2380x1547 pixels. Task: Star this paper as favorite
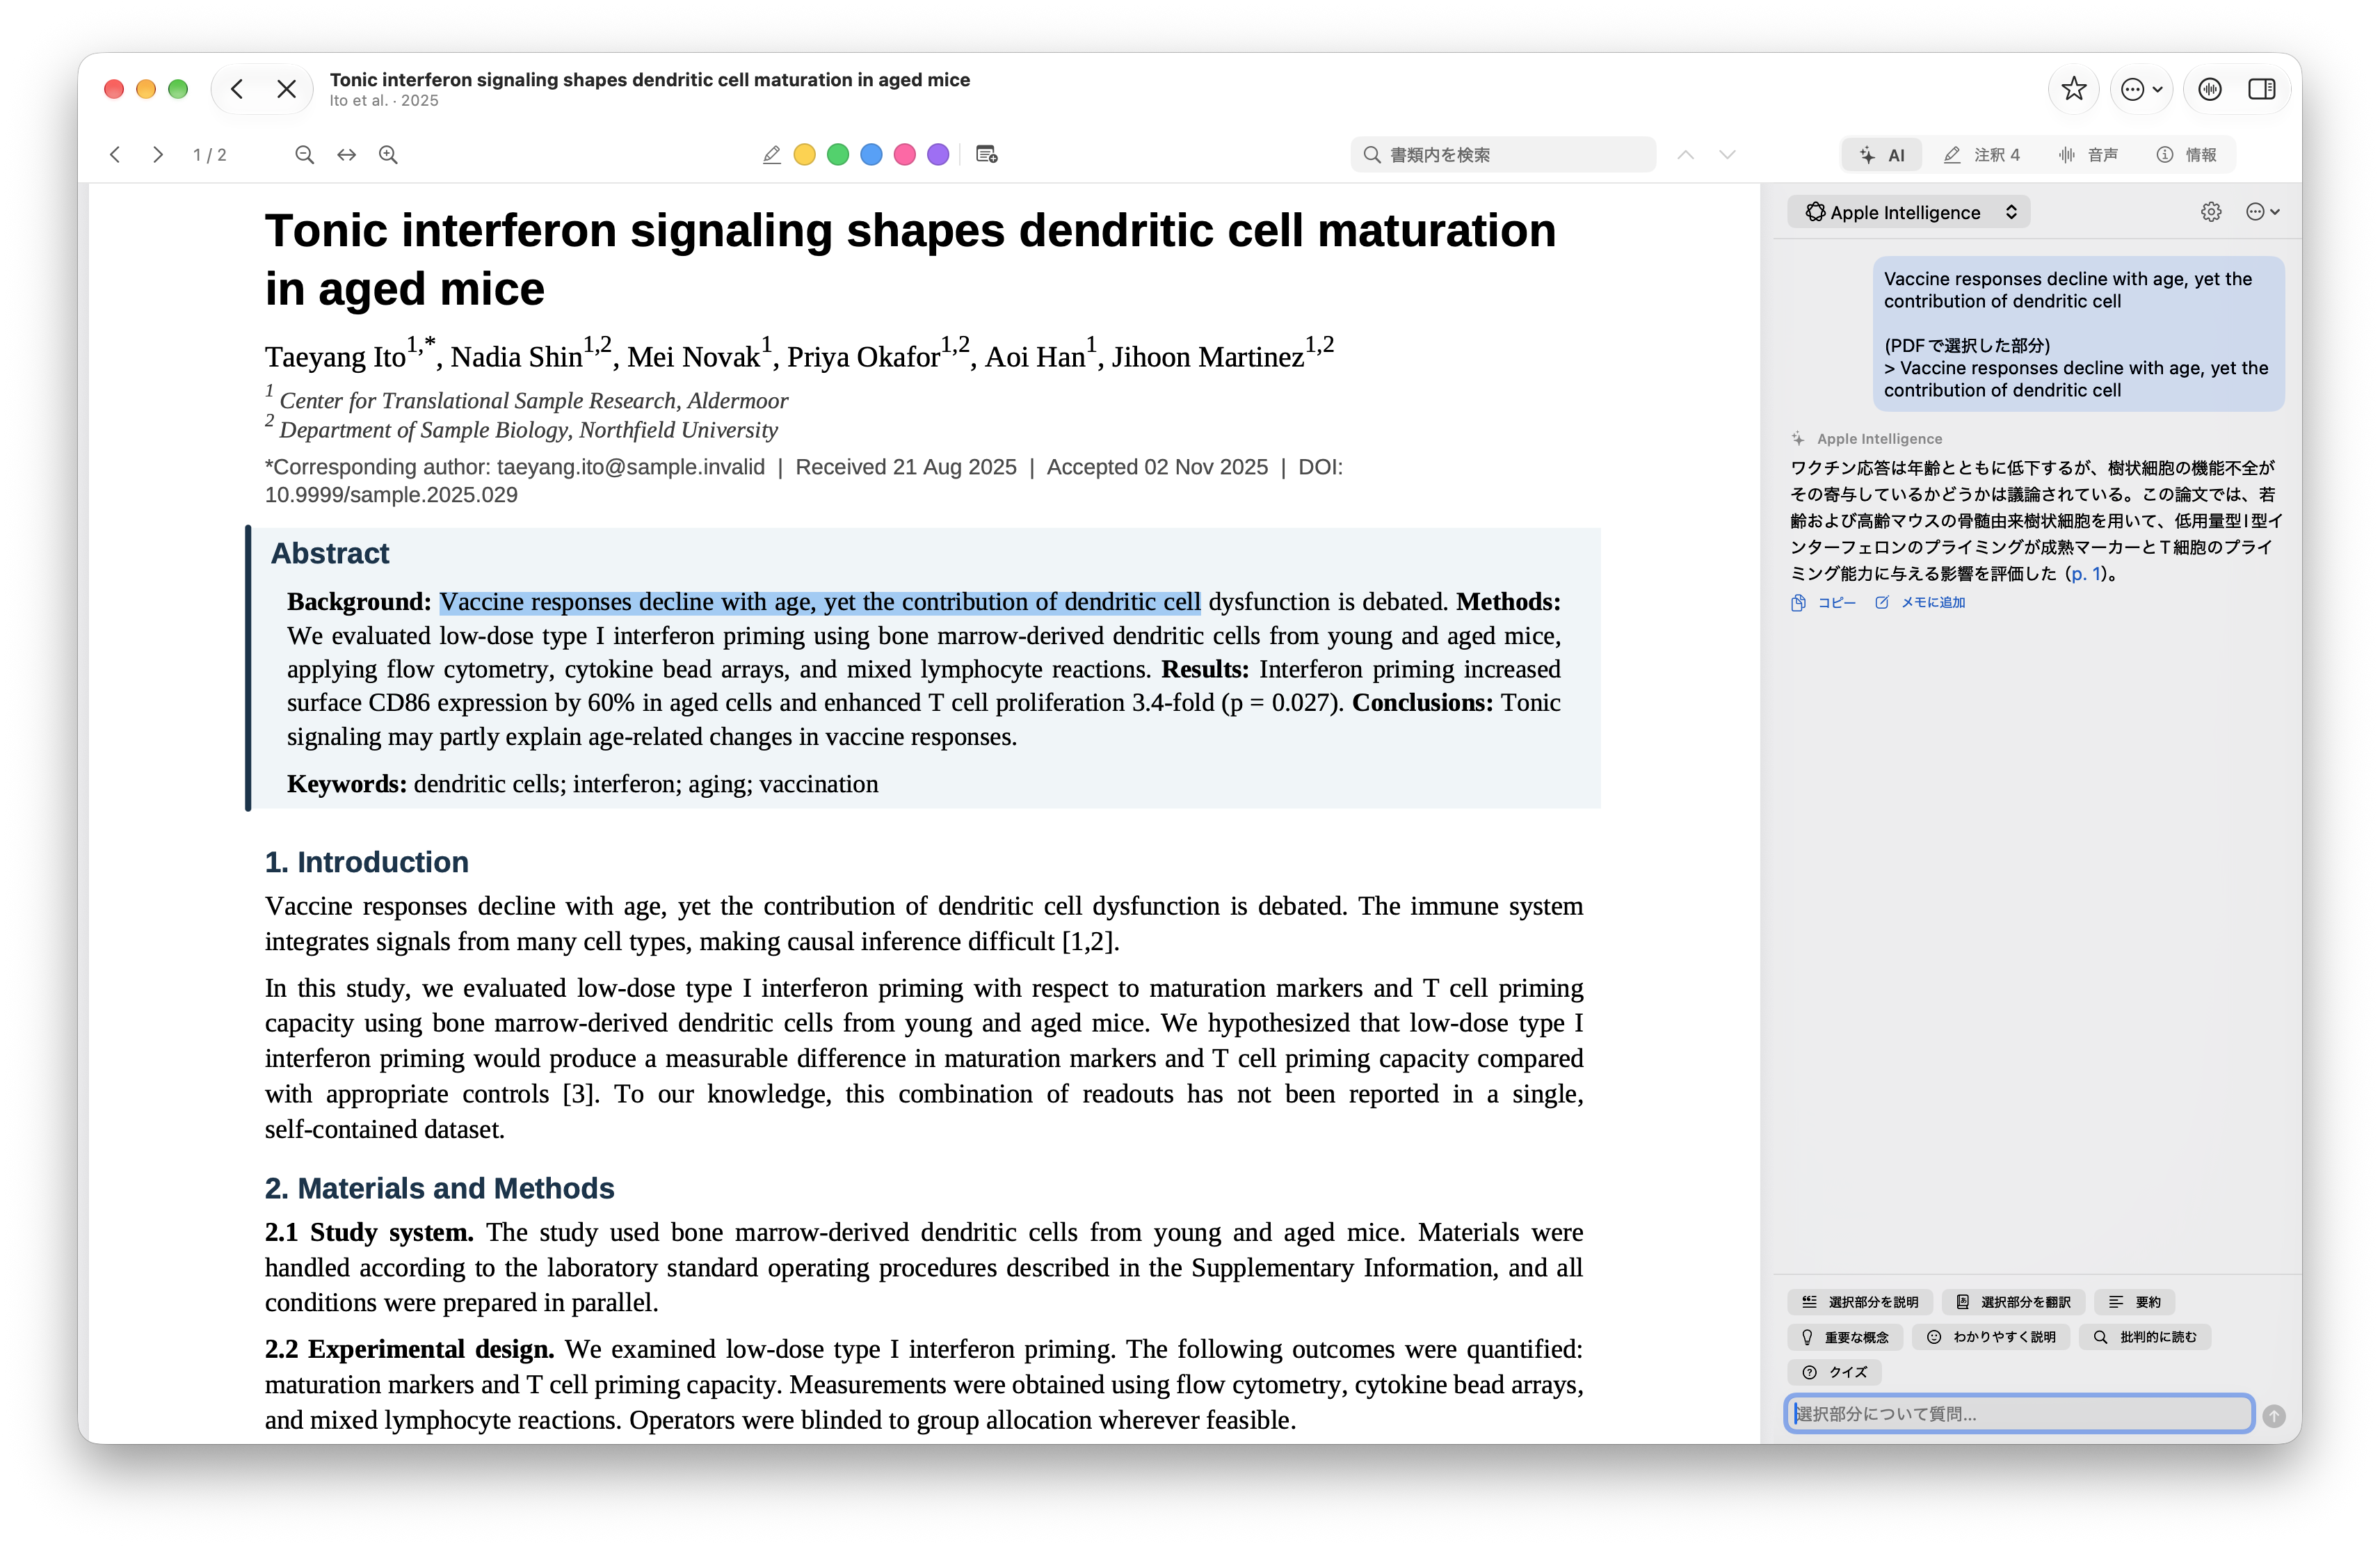tap(2074, 89)
